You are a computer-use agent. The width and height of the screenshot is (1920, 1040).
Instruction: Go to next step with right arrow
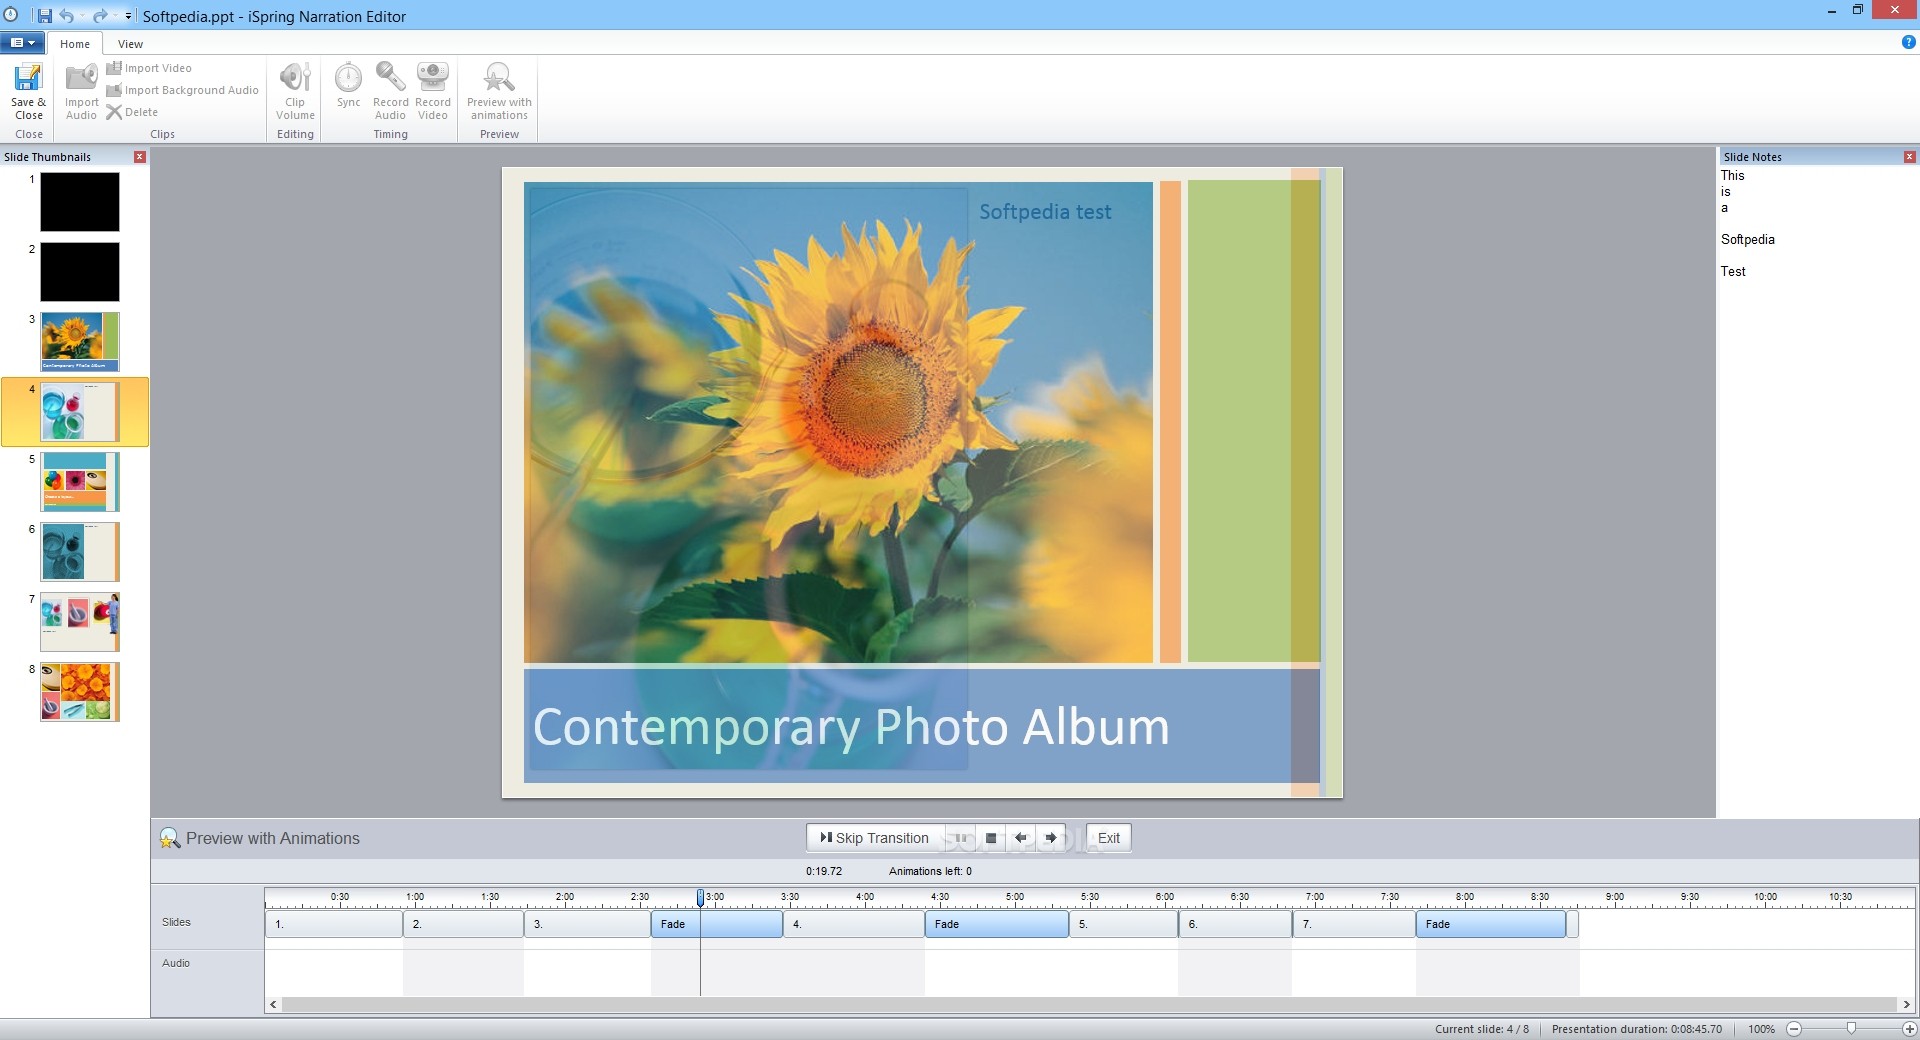(1051, 838)
